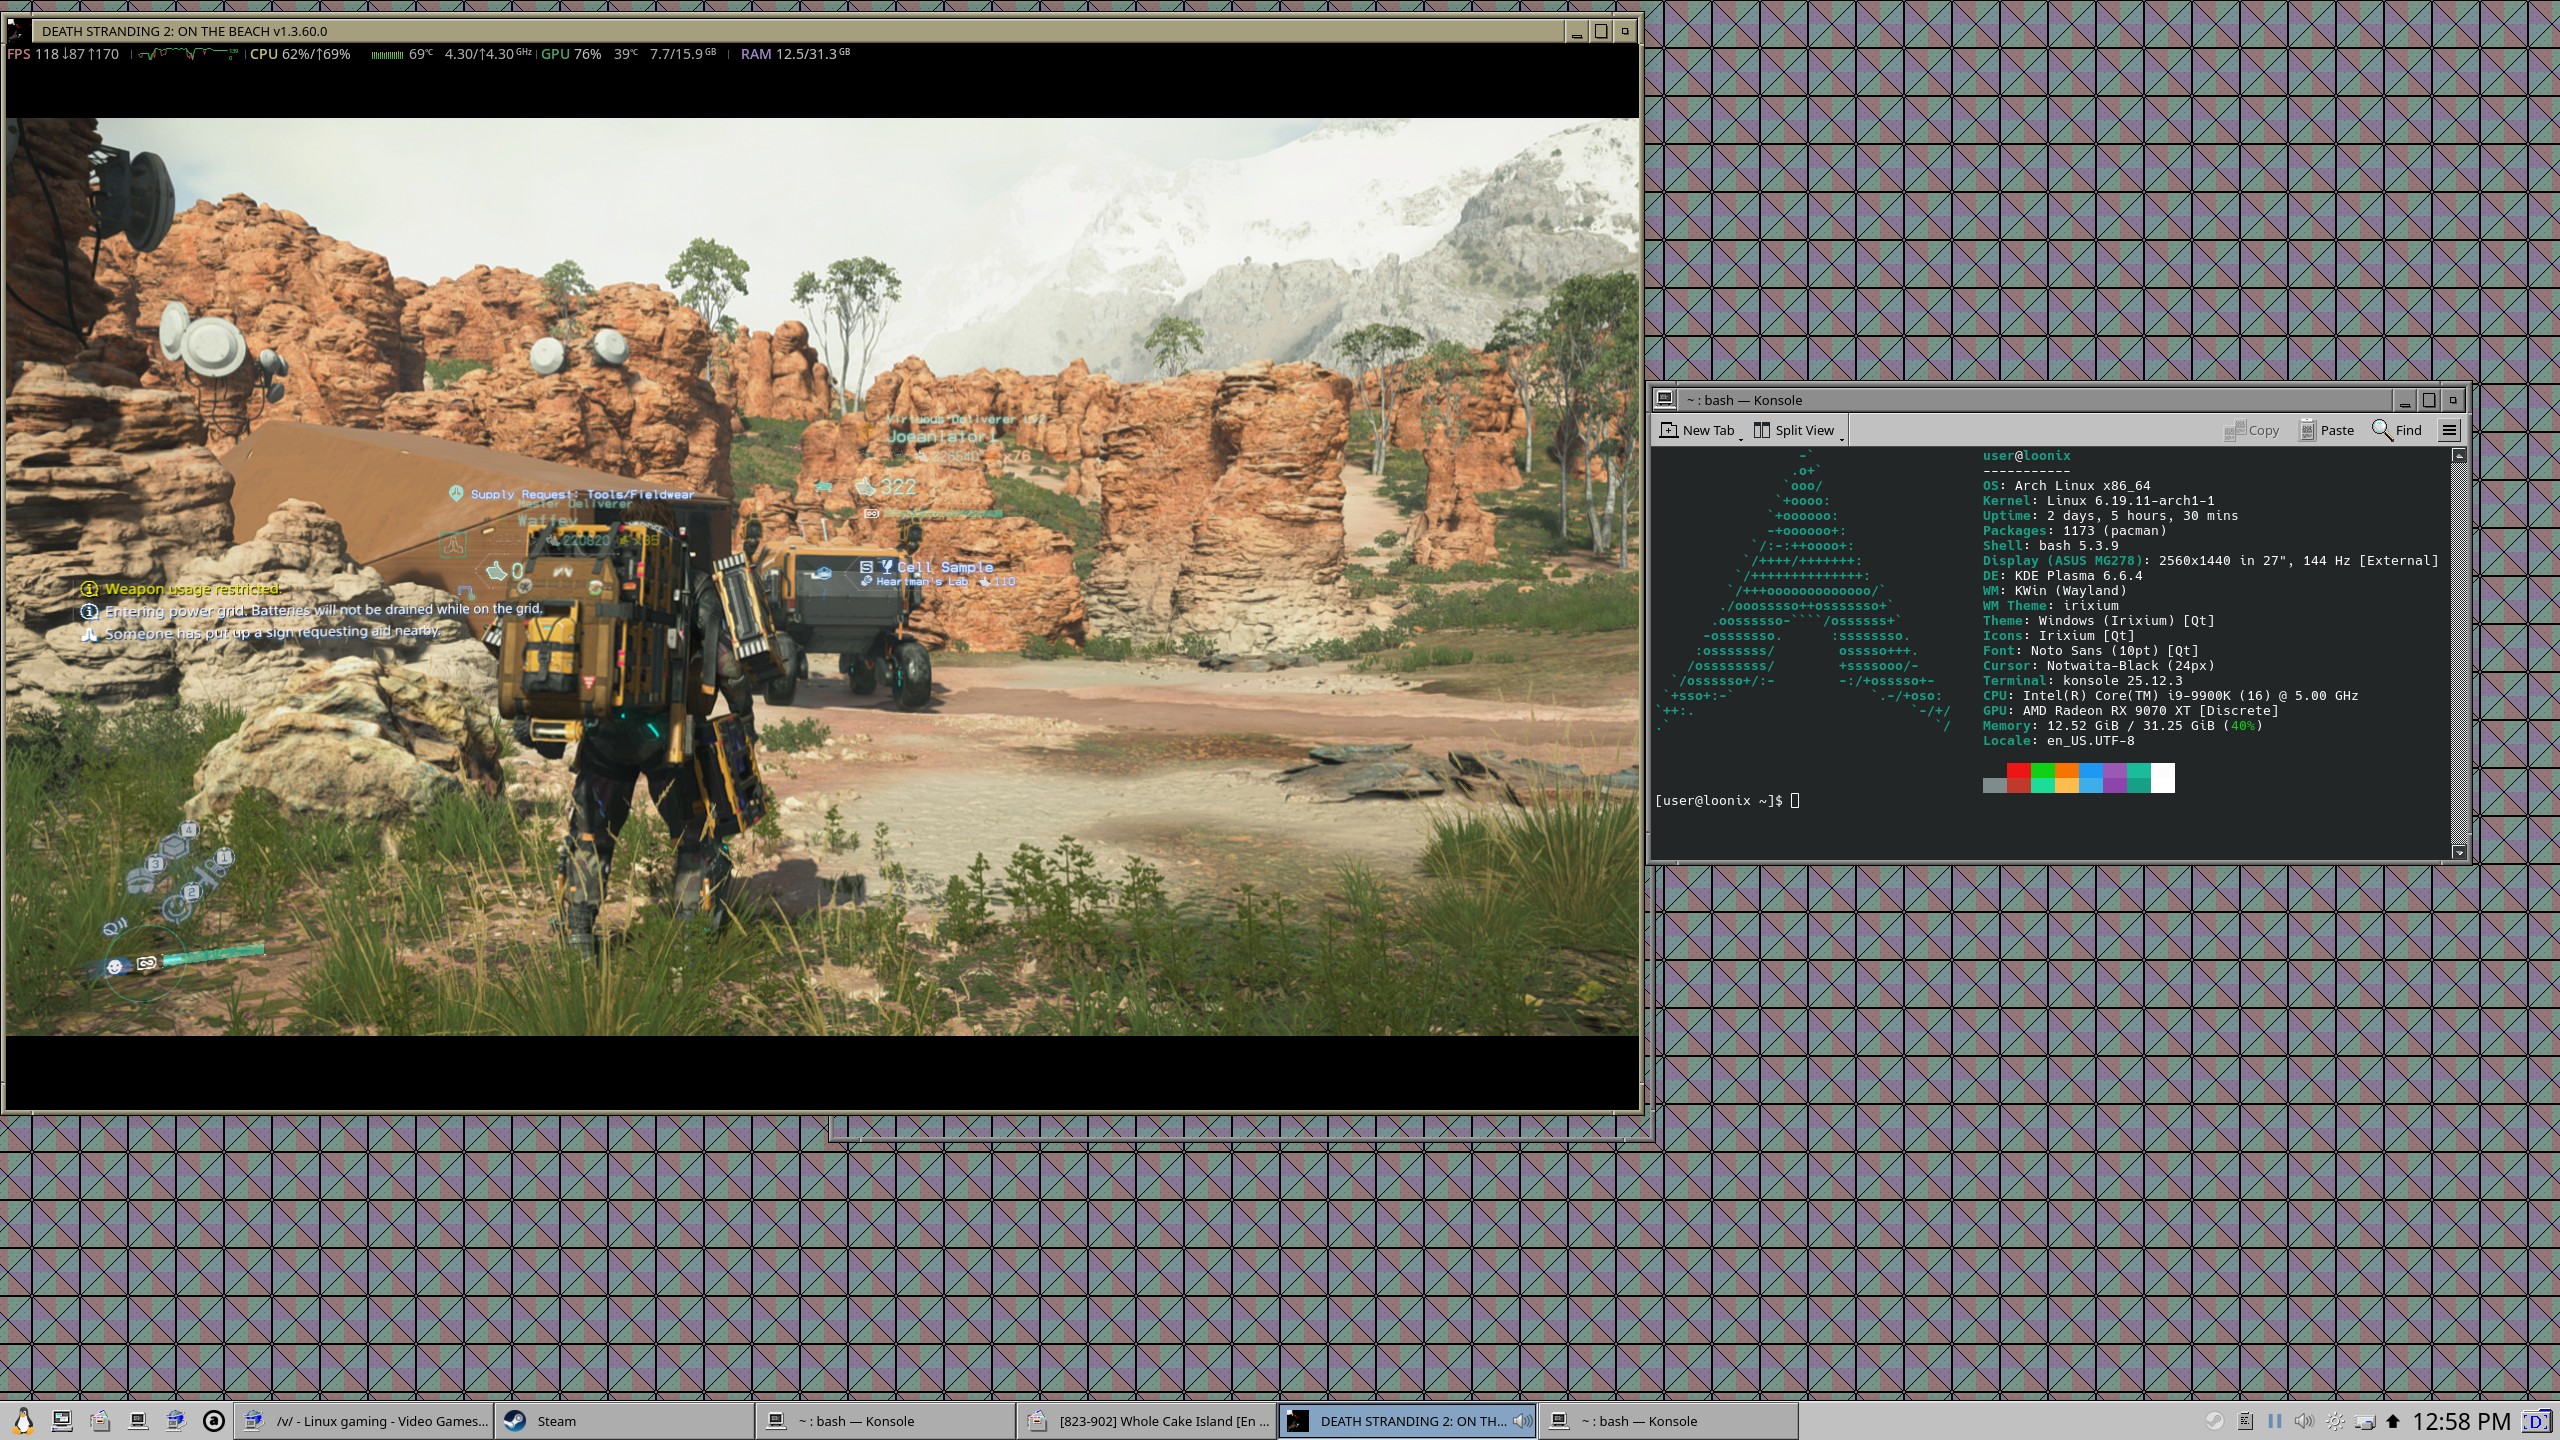Click the 12:58 PM clock
This screenshot has height=1440, width=2560.
(x=2461, y=1421)
